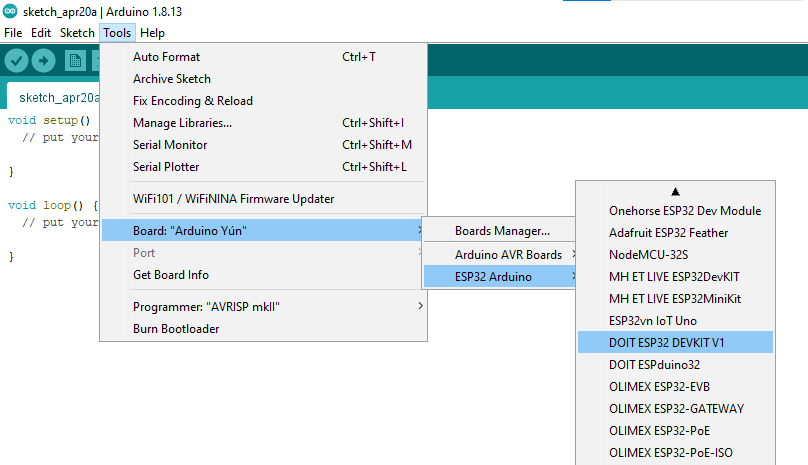Select OLIMEX ESP32-GATEWAY board
Viewport: 808px width, 465px height.
click(675, 409)
